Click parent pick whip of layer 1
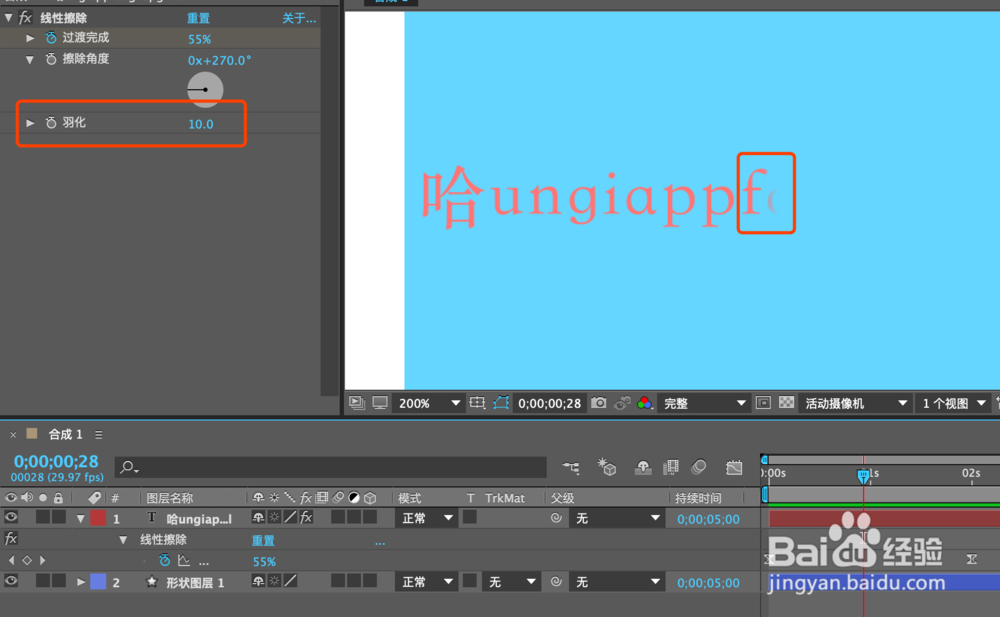1000x617 pixels. [556, 518]
